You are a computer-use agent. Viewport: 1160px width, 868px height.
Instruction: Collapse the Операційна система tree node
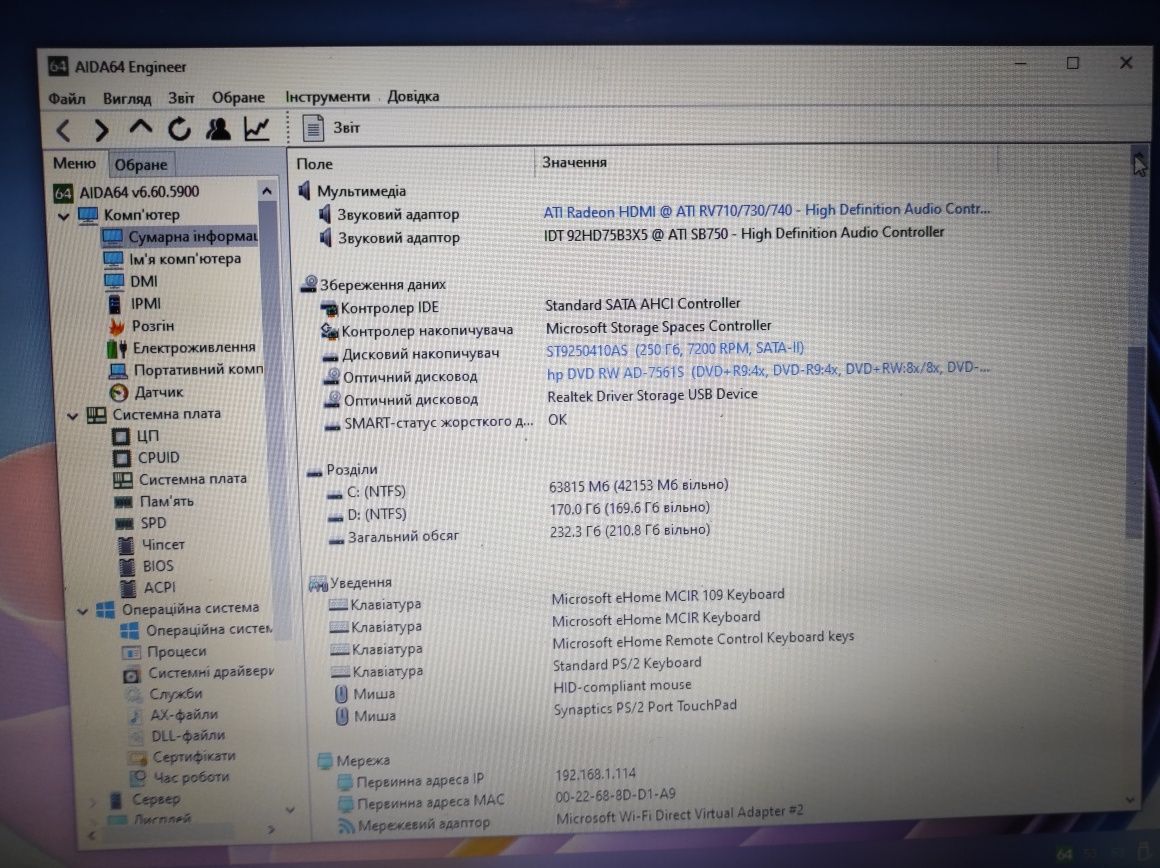point(82,611)
